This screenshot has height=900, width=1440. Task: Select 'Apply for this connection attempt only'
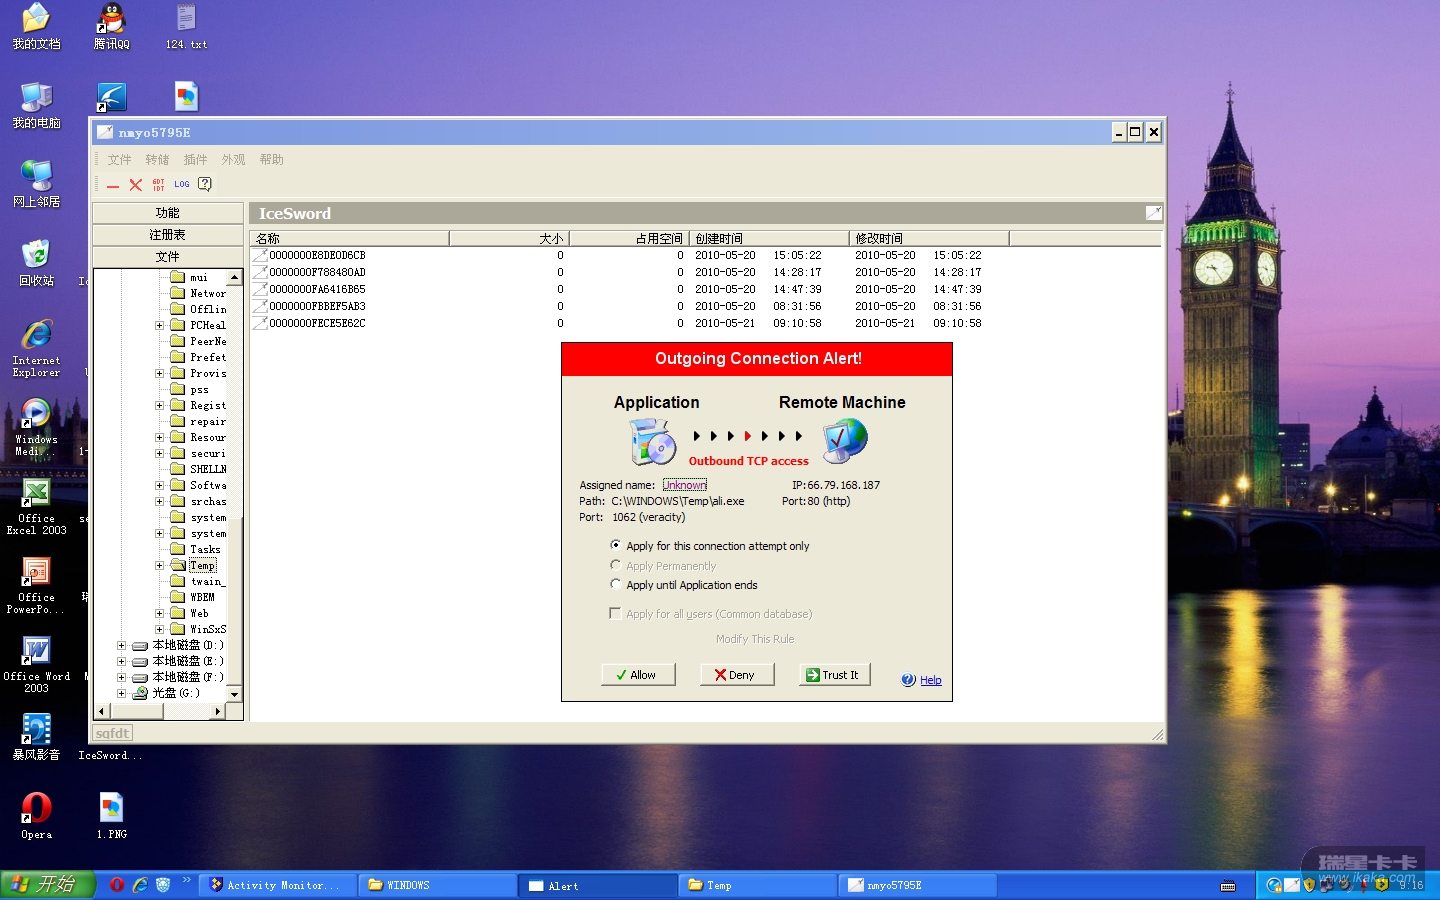[616, 545]
